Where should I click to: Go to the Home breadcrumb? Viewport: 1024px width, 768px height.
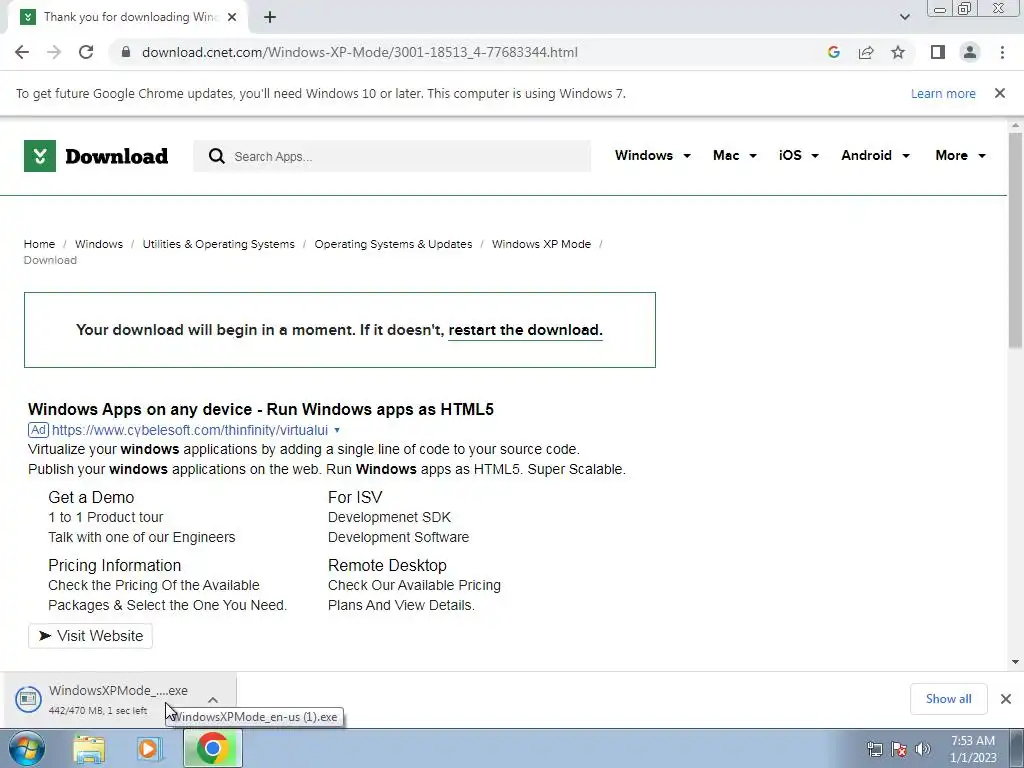pos(39,244)
